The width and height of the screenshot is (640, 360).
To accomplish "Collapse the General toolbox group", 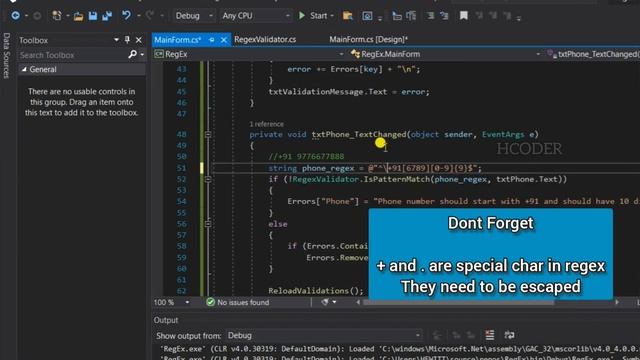I will (24, 69).
